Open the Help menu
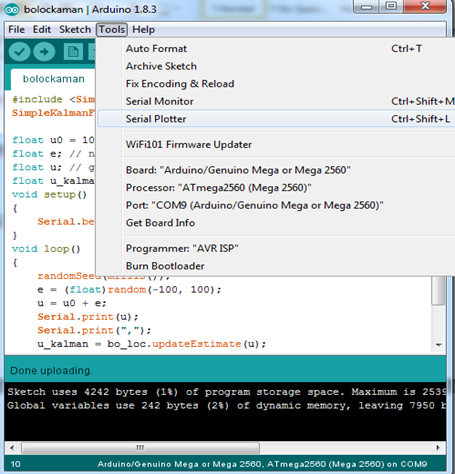The height and width of the screenshot is (474, 455). (x=143, y=30)
